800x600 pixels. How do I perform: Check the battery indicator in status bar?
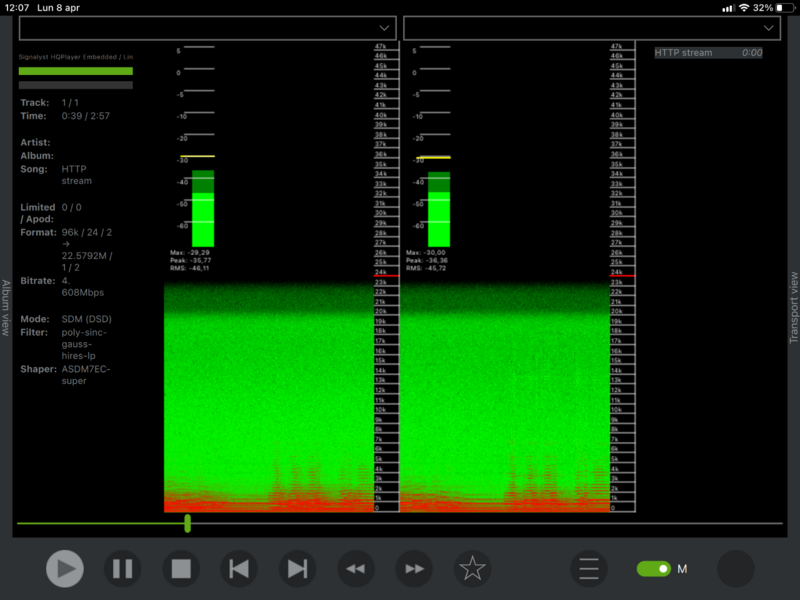(x=781, y=7)
